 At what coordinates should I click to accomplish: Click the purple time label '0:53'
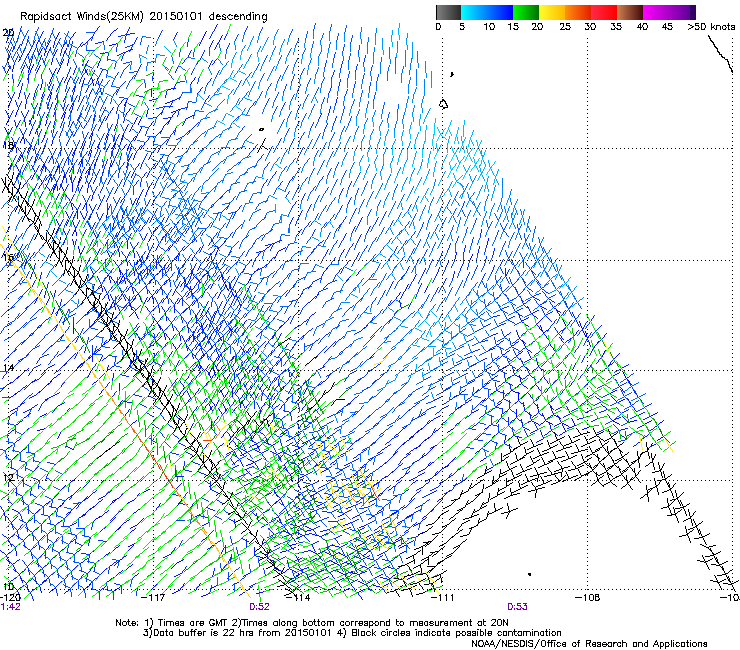517,607
